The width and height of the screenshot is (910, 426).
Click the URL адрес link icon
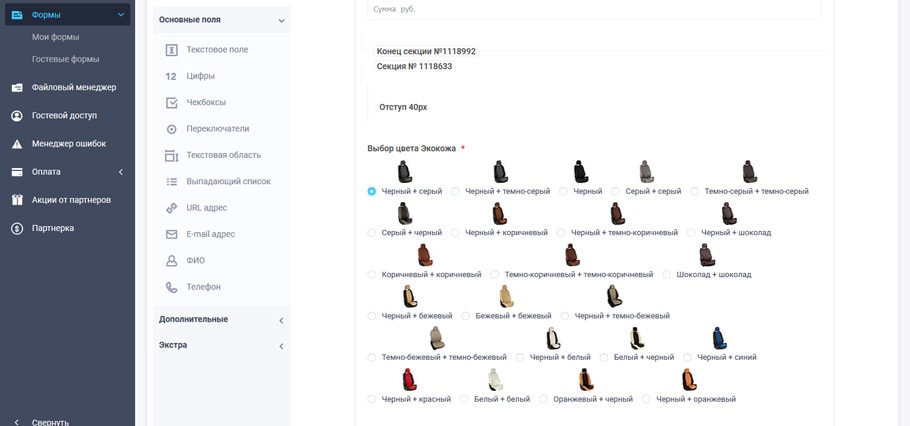171,208
